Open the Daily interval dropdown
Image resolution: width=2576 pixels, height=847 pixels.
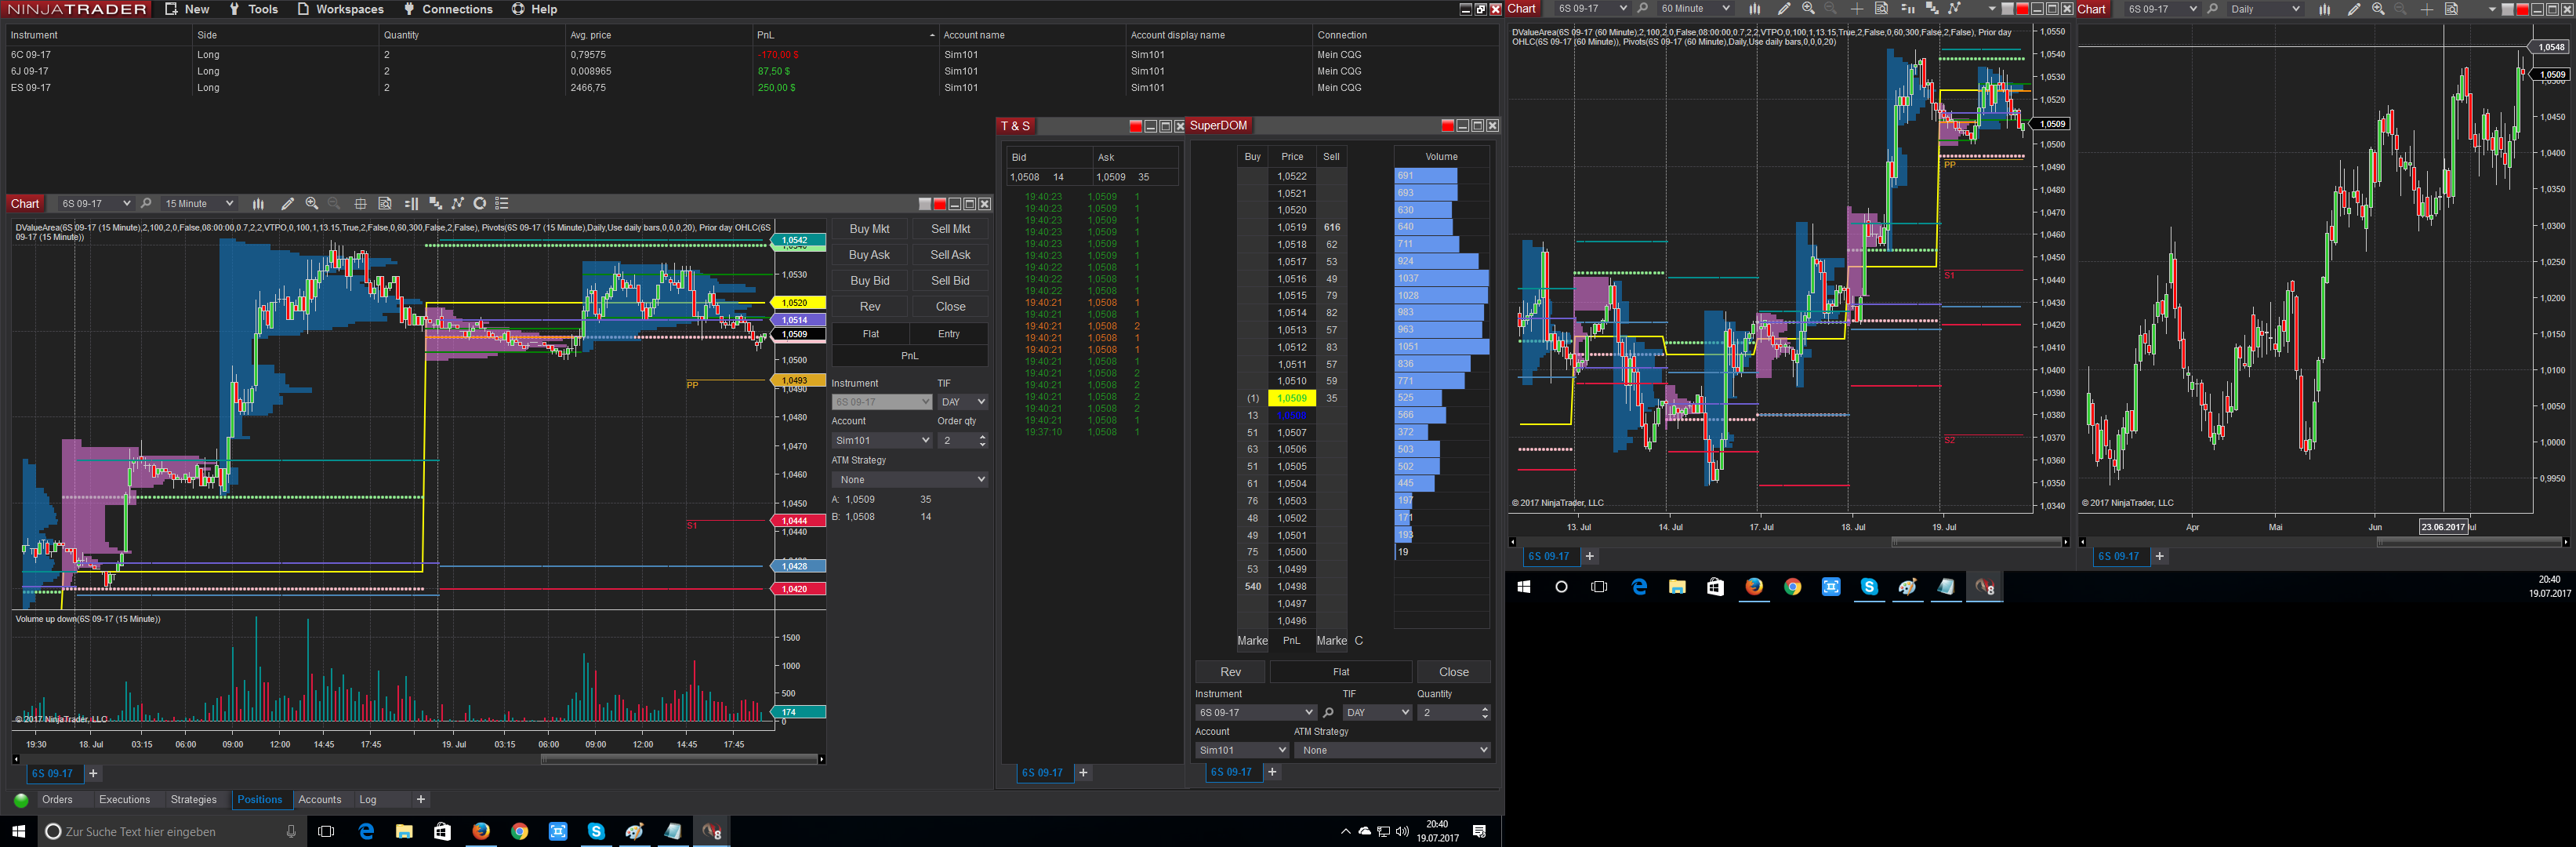(2265, 9)
